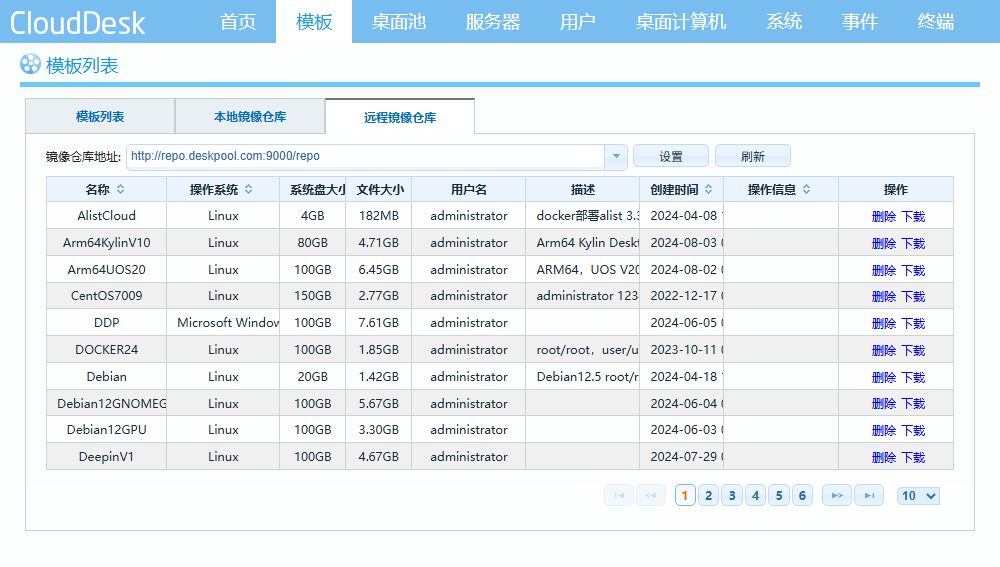Click the 用户名 column header
This screenshot has height=567, width=1000.
469,189
